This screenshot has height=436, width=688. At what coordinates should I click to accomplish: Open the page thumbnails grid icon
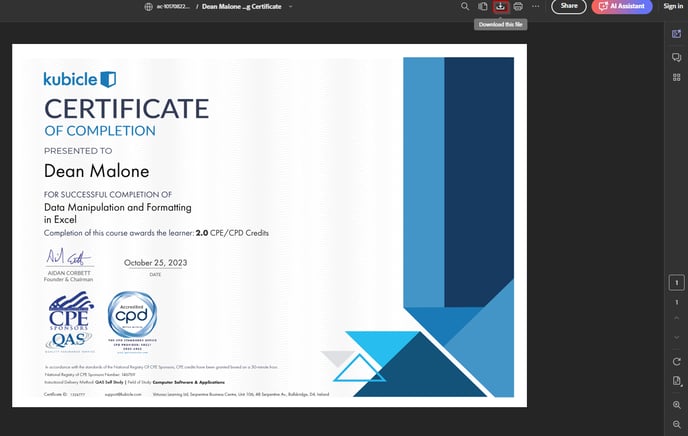coord(677,78)
